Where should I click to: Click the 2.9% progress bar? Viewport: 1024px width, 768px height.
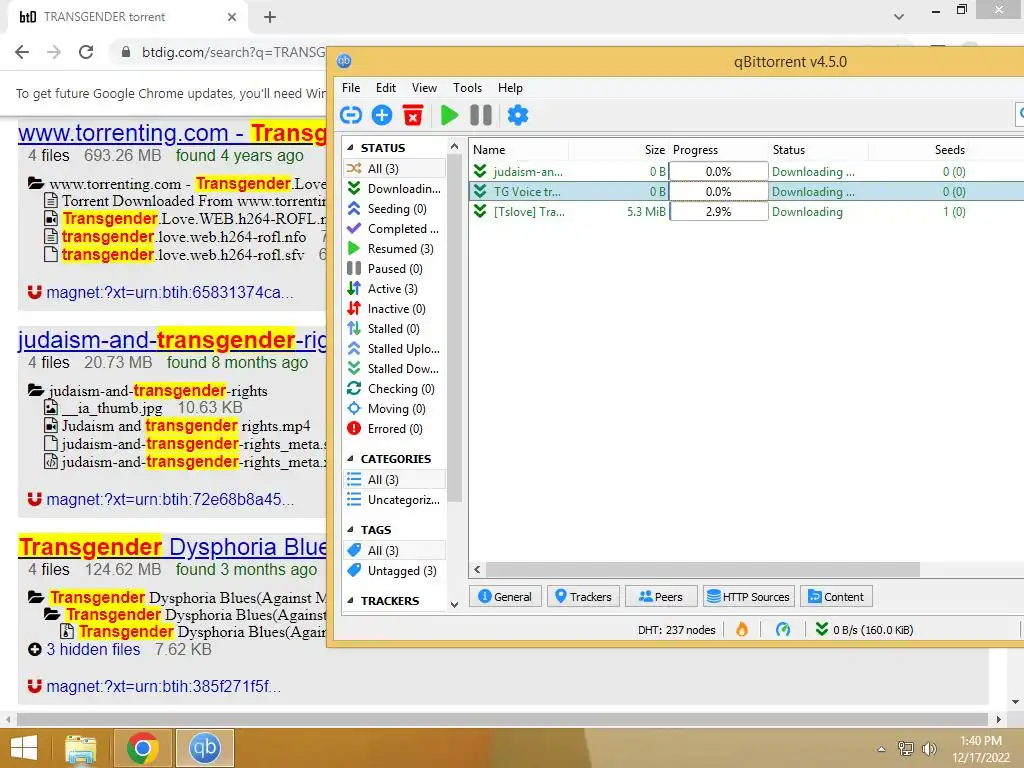pos(718,212)
